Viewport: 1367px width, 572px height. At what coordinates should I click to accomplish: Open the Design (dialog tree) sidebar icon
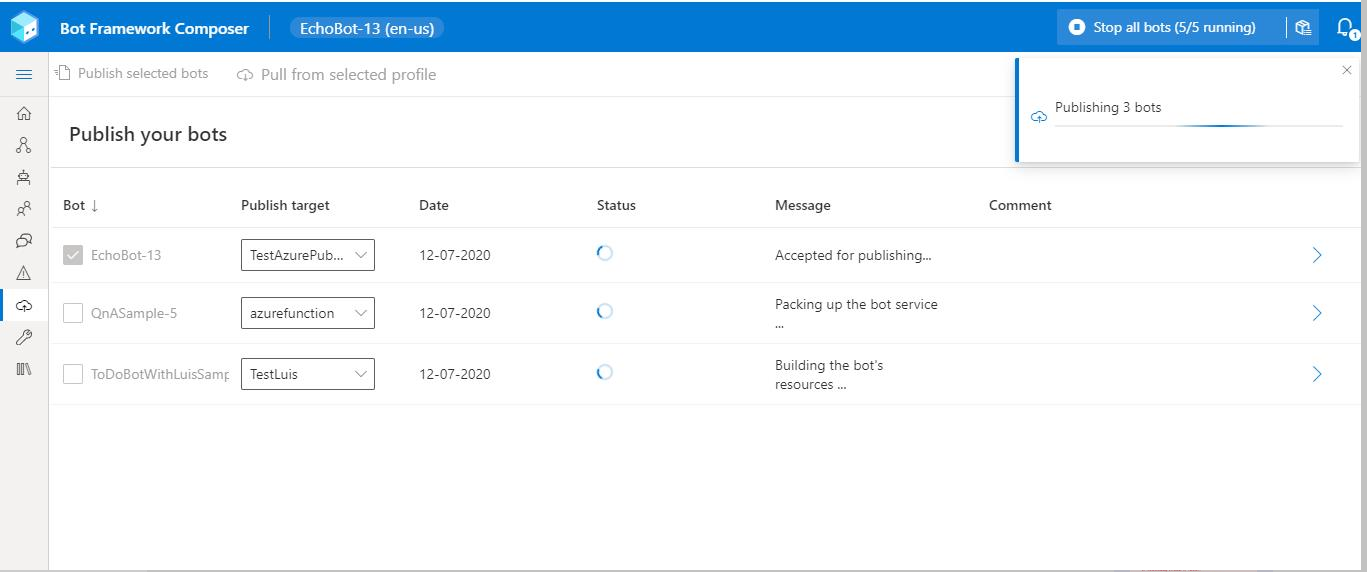pyautogui.click(x=24, y=146)
